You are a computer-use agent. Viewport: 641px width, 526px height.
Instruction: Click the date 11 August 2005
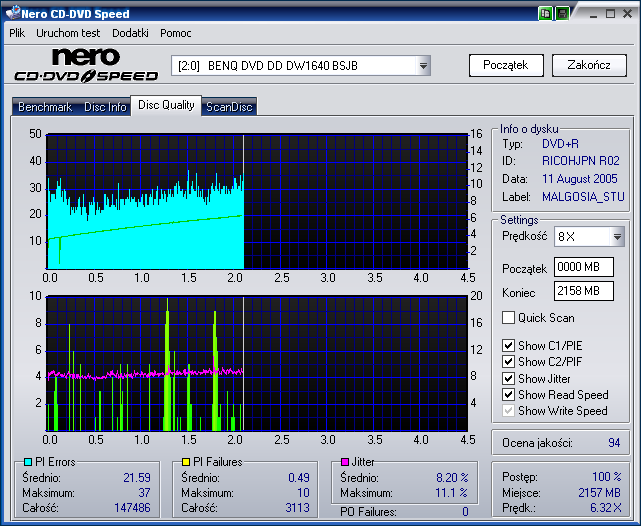pyautogui.click(x=580, y=179)
